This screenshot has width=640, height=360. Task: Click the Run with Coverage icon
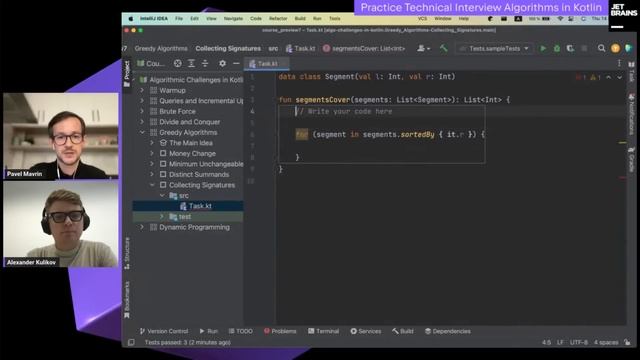[x=570, y=49]
